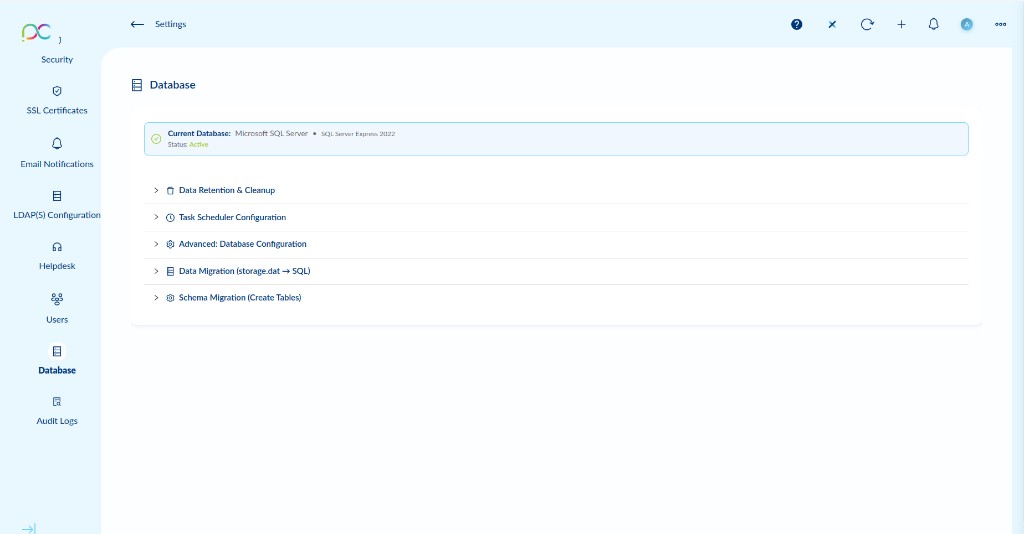
Task: Select Database in the sidebar
Action: (57, 370)
